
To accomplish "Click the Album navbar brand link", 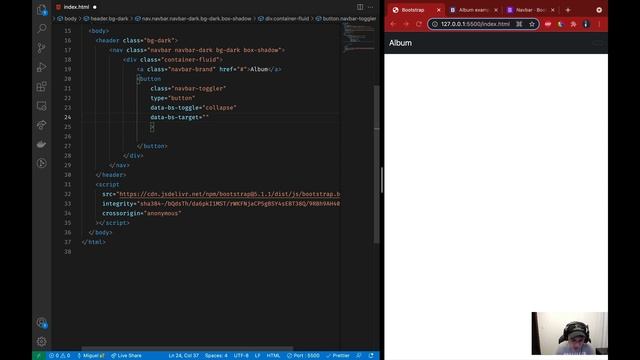I will 400,43.
